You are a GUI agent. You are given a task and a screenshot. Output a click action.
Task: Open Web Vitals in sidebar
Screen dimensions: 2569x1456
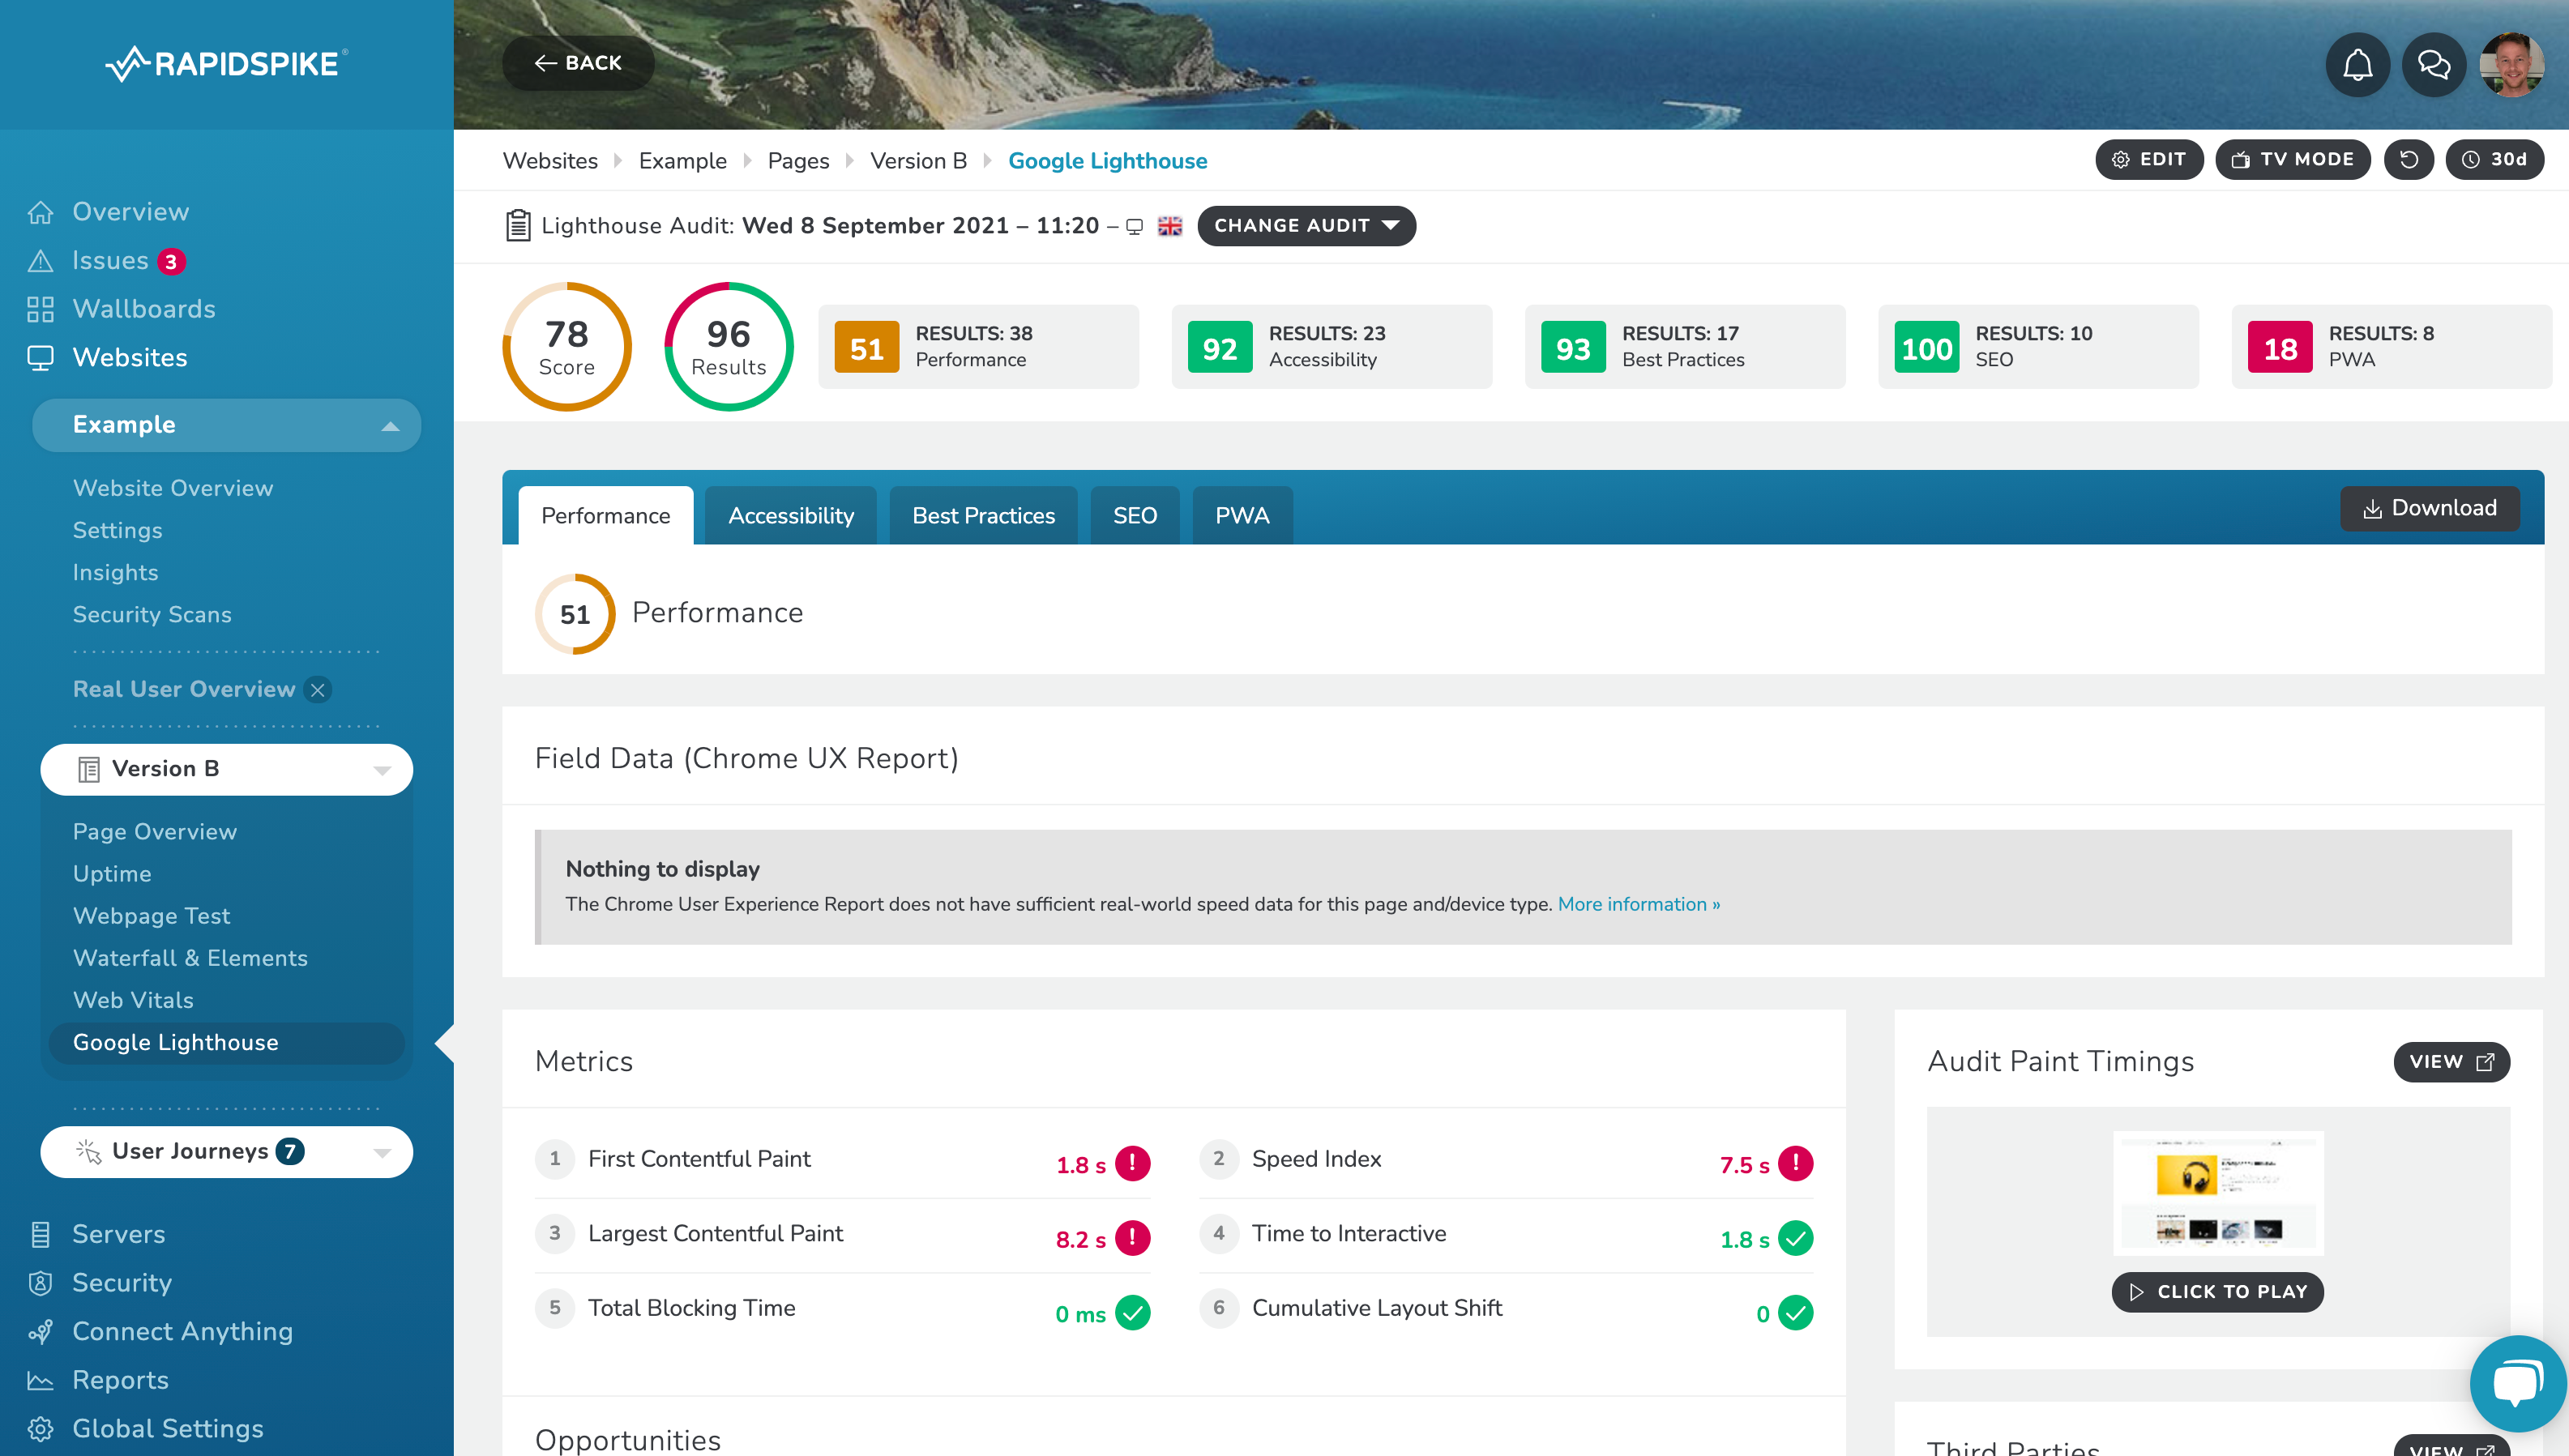tap(133, 1000)
